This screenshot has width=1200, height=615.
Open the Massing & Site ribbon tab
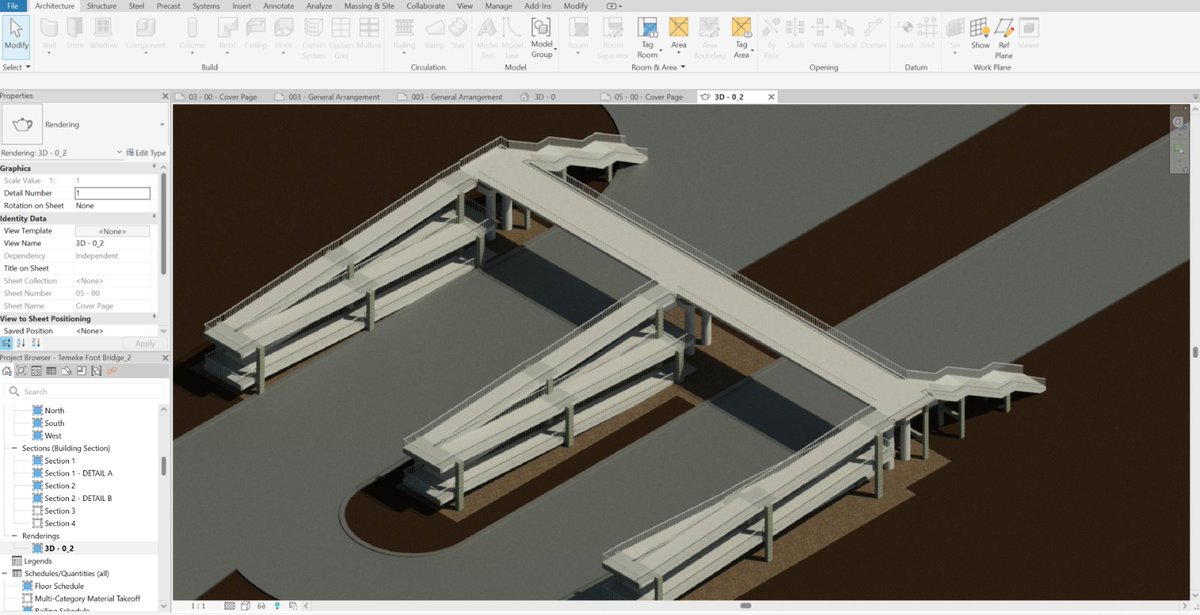[x=369, y=6]
